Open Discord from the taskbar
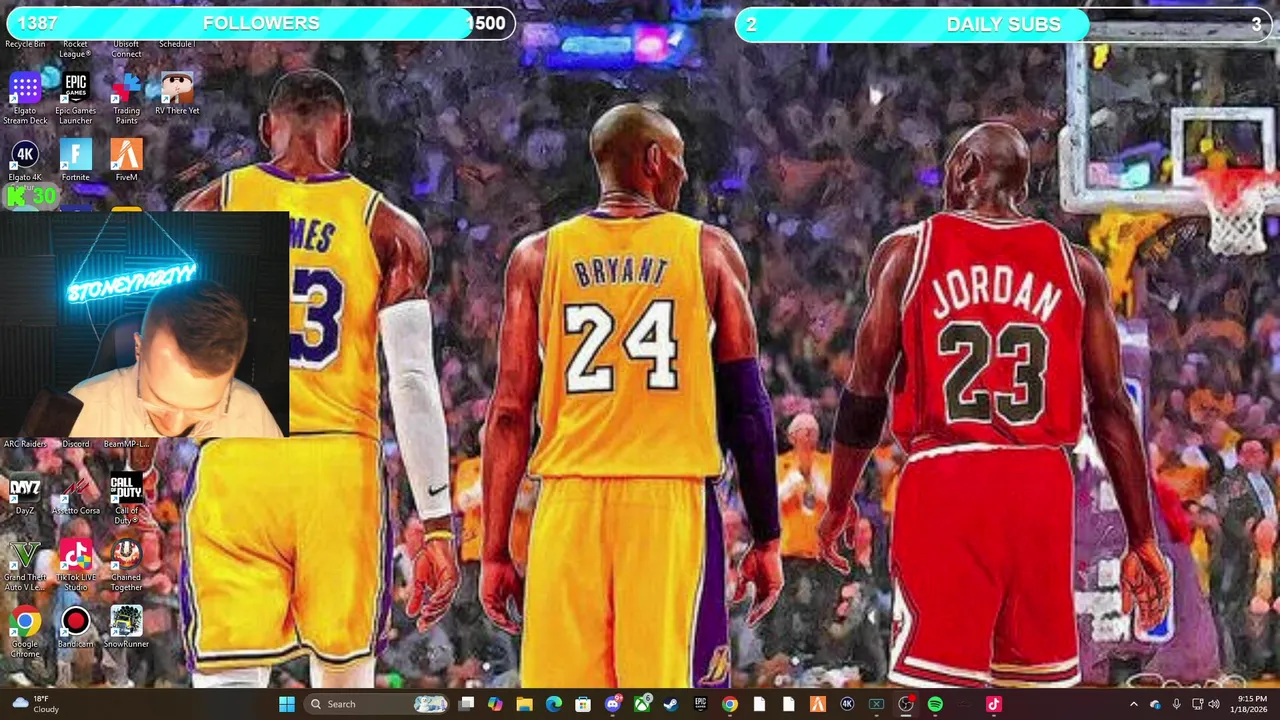1280x720 pixels. (x=612, y=704)
